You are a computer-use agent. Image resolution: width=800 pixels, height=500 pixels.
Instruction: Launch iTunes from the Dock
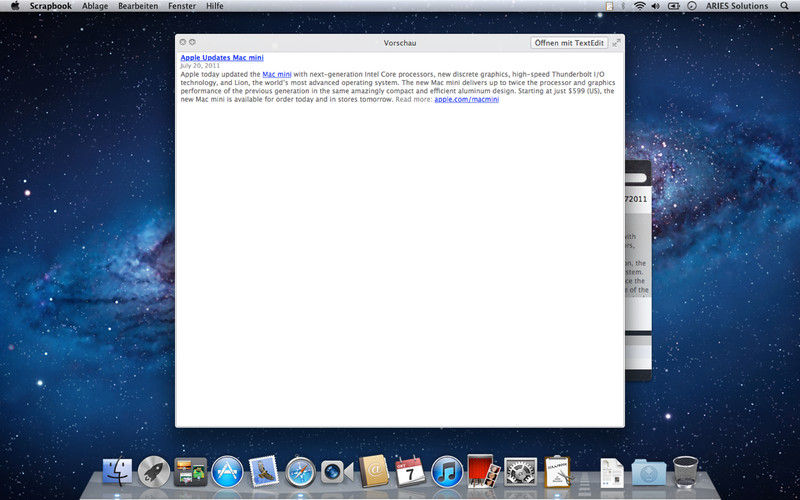tap(447, 471)
